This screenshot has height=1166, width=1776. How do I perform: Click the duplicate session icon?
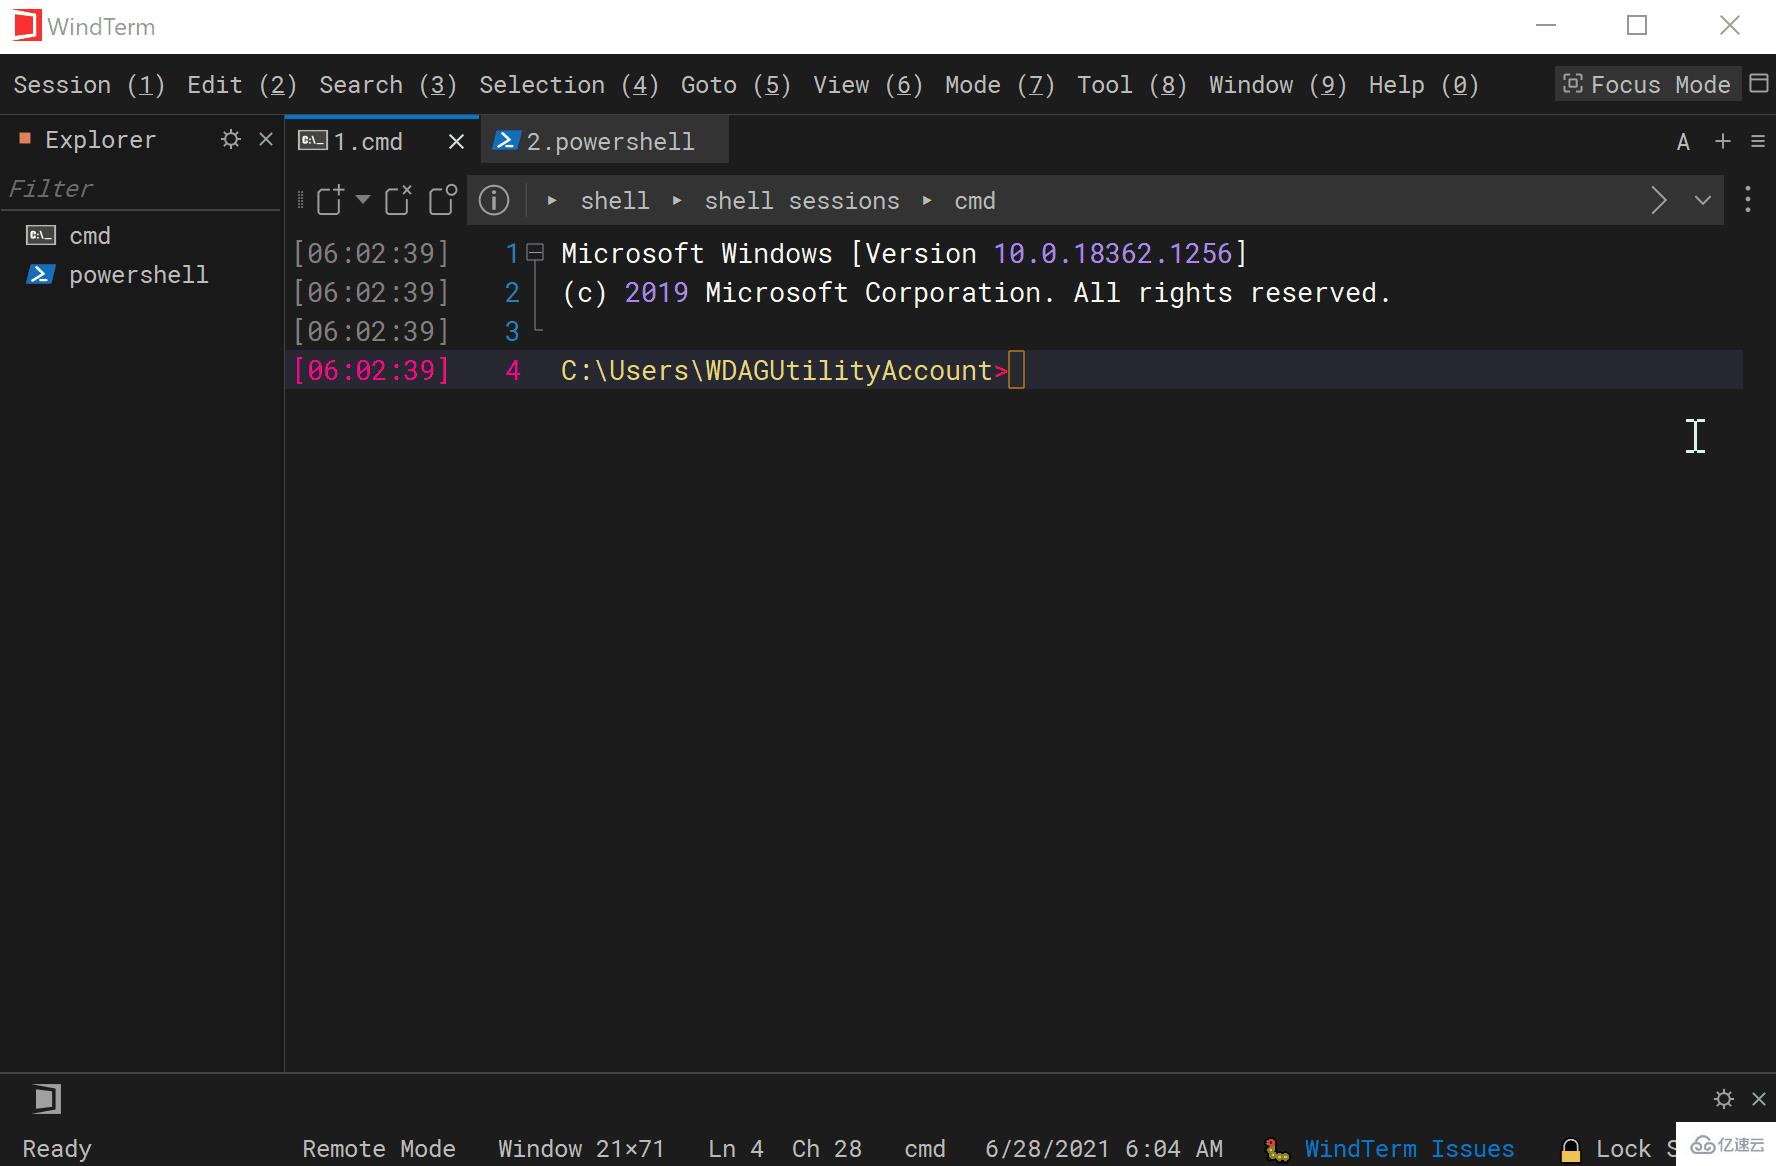point(442,200)
